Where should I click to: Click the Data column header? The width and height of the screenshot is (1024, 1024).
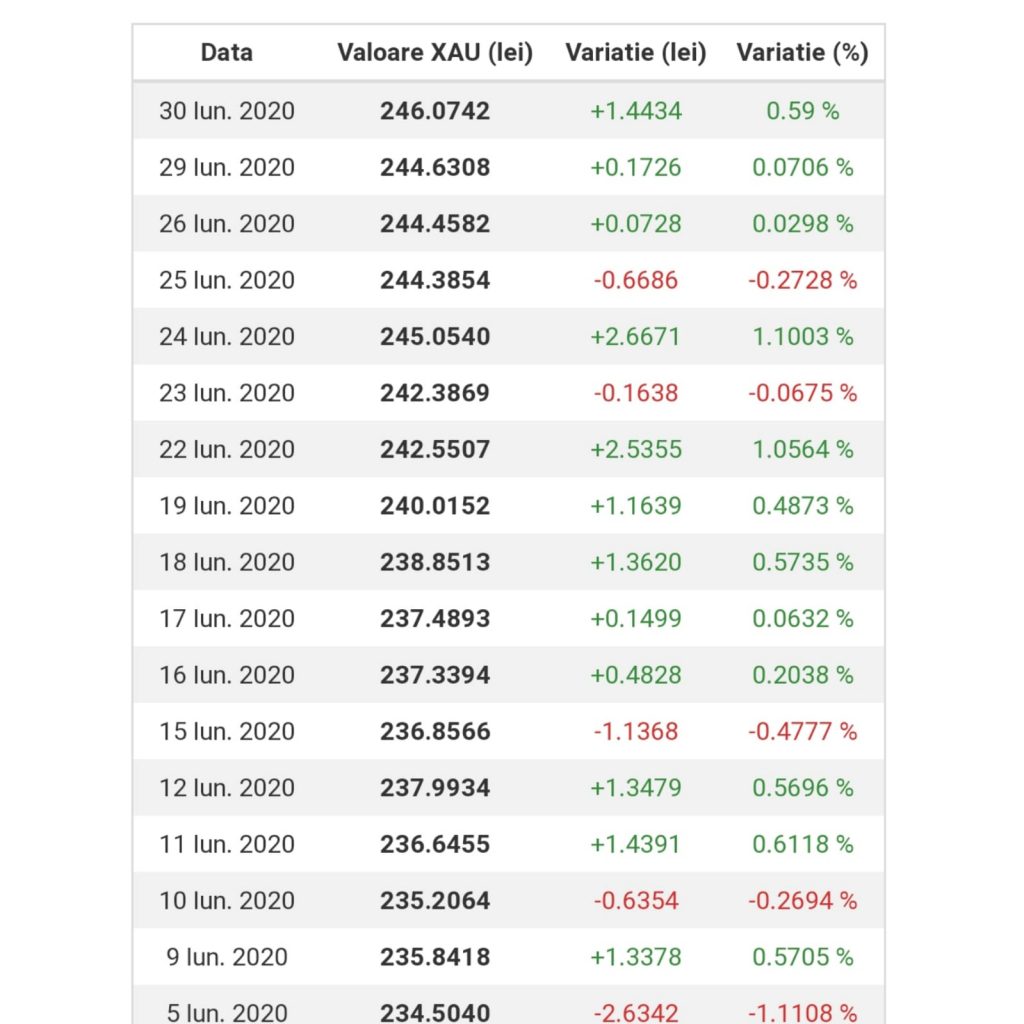(x=227, y=52)
